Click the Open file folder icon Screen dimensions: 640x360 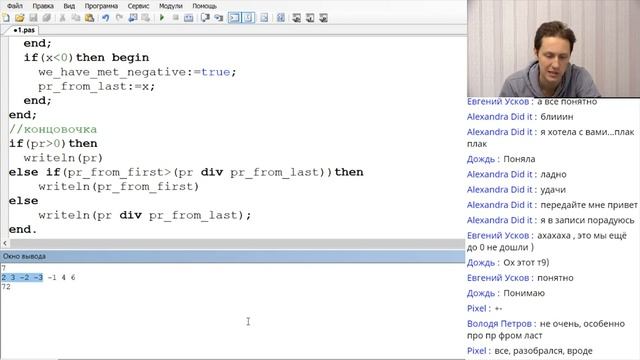(x=19, y=18)
